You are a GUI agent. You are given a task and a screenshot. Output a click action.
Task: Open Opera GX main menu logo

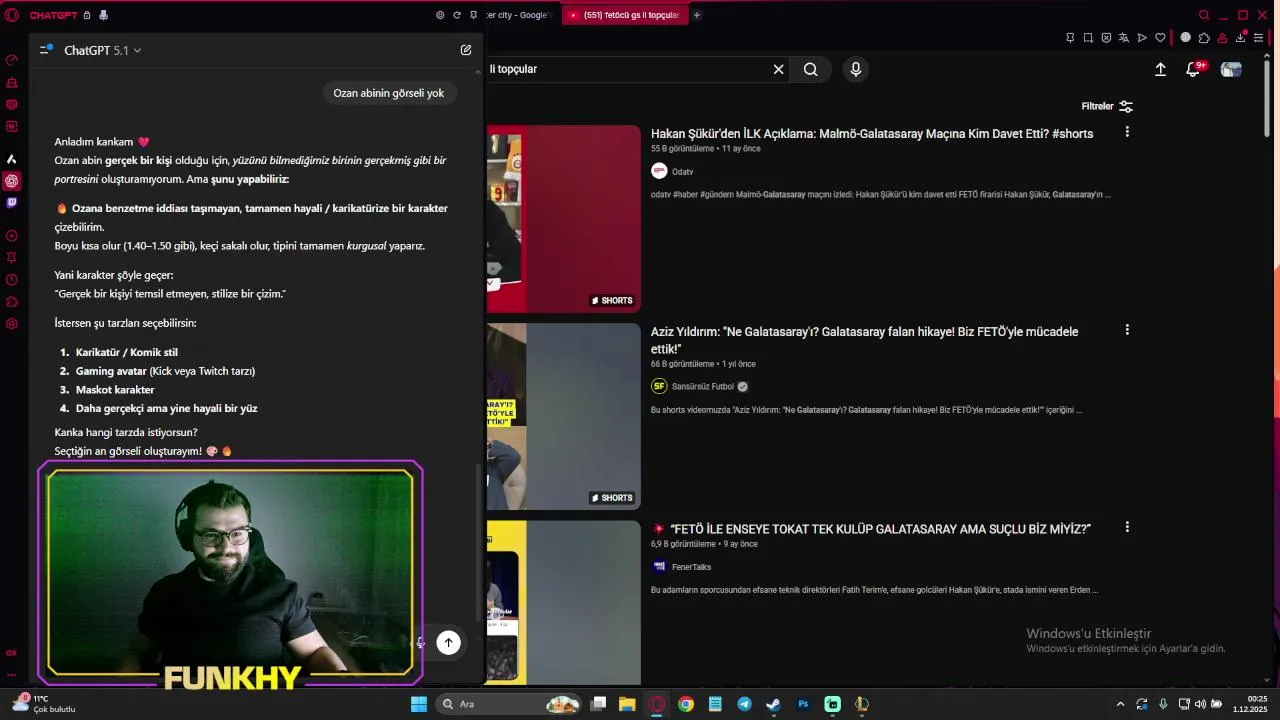click(12, 15)
